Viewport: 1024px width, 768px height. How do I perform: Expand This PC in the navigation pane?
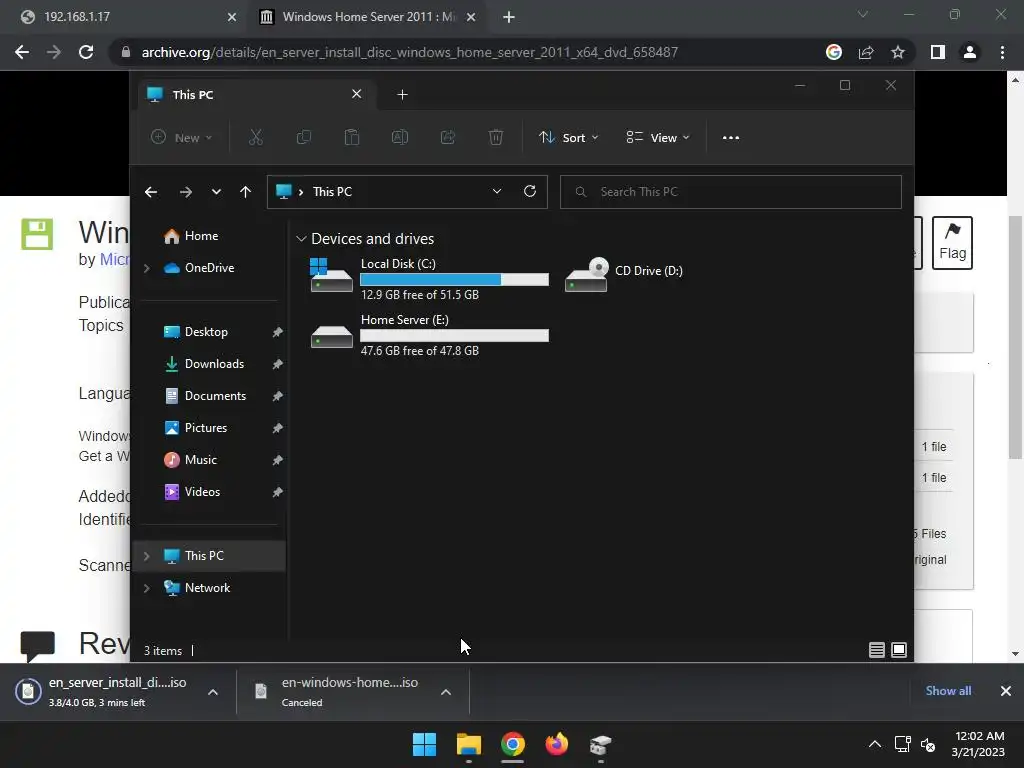147,556
